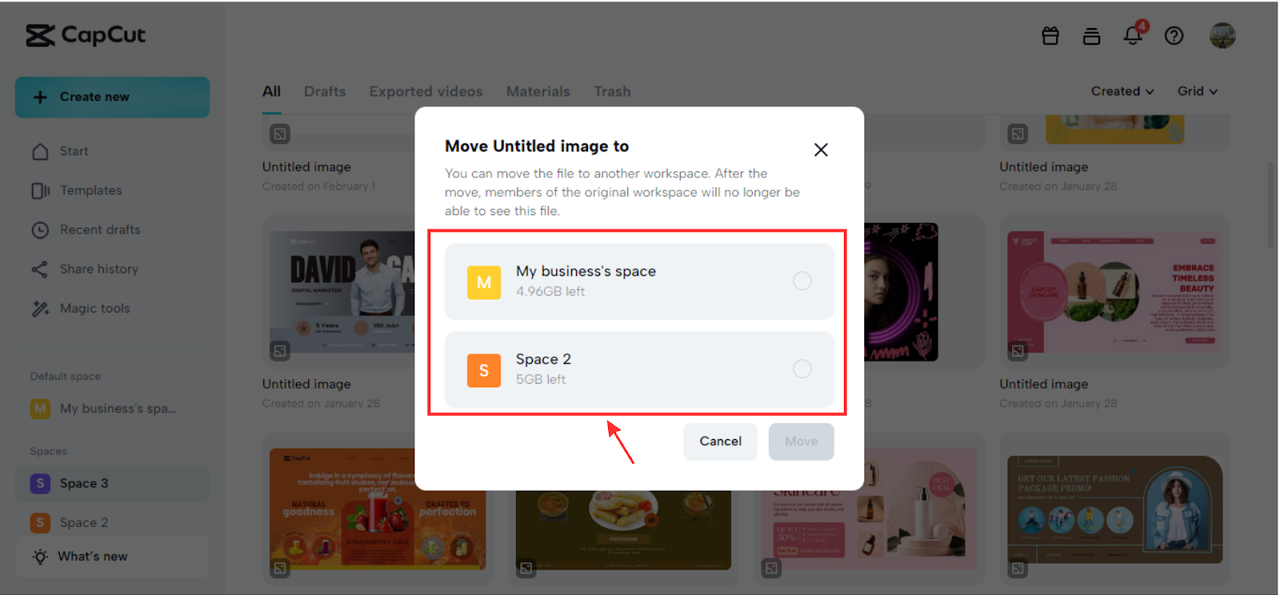Click the Share history share icon
The width and height of the screenshot is (1280, 595).
click(x=40, y=269)
